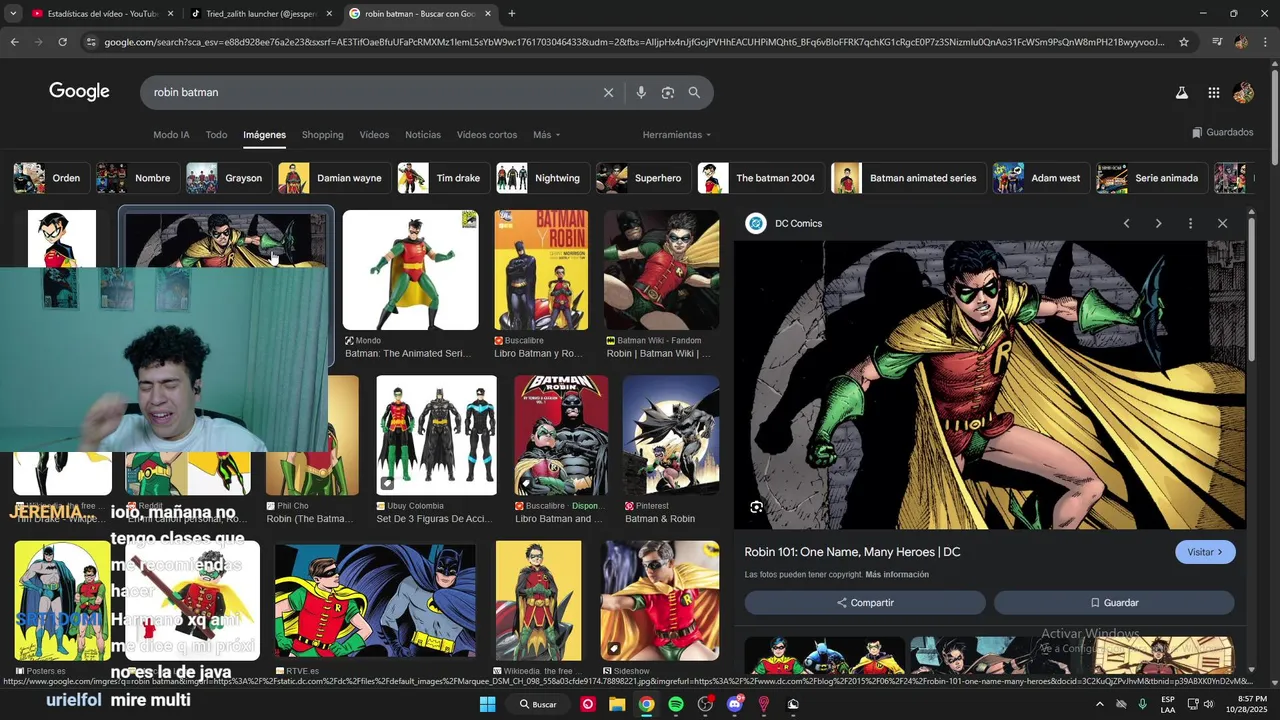1280x720 pixels.
Task: Open the Robin 101: One Name, Many Heroes title
Action: [x=852, y=552]
